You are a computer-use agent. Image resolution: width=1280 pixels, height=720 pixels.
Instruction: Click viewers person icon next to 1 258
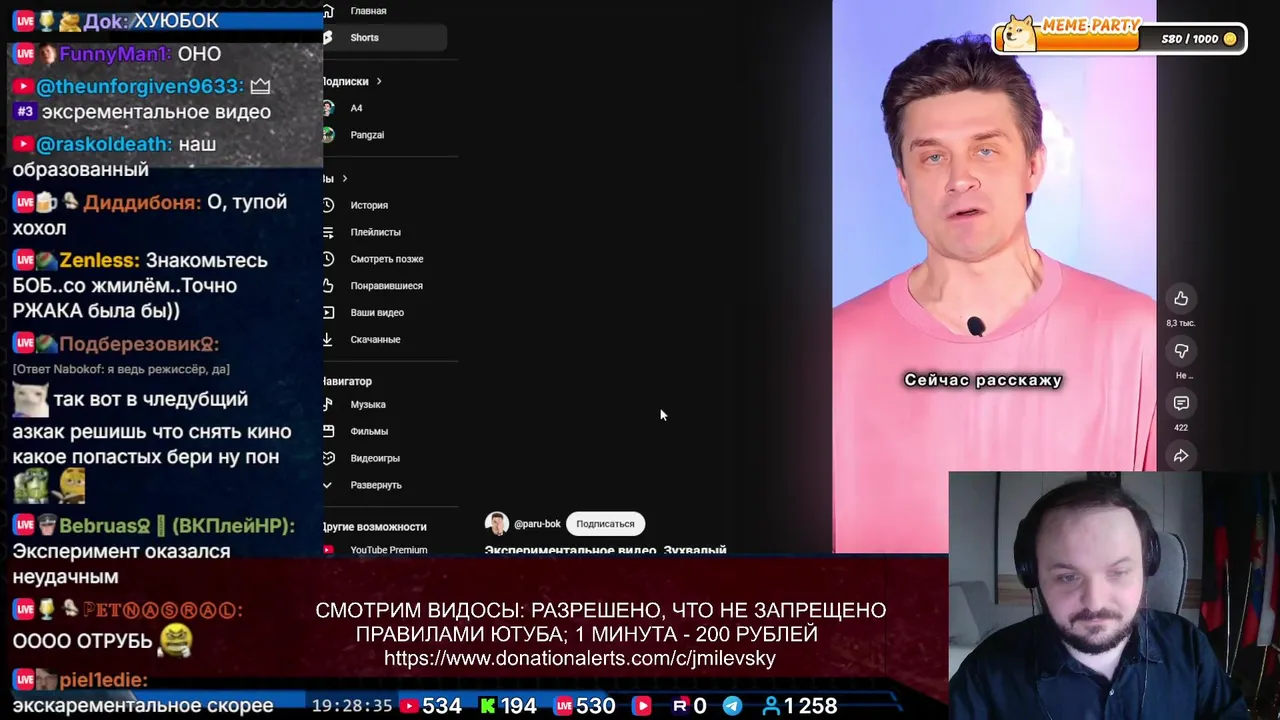[x=771, y=706]
